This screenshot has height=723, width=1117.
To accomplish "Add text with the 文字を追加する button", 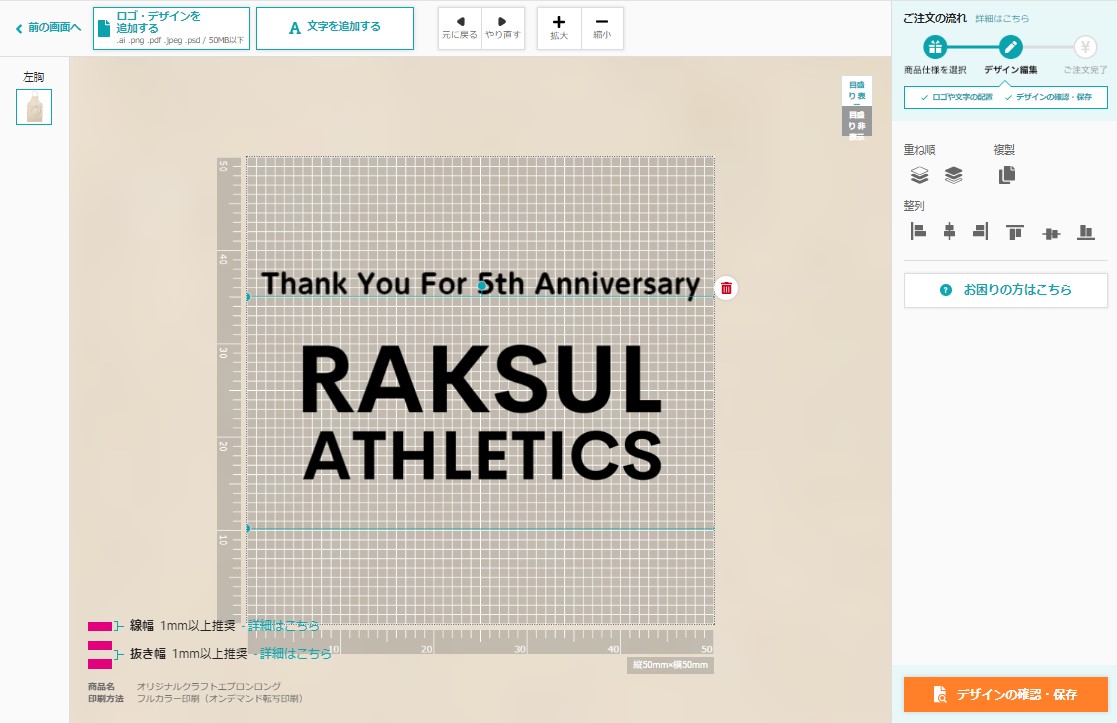I will point(335,28).
